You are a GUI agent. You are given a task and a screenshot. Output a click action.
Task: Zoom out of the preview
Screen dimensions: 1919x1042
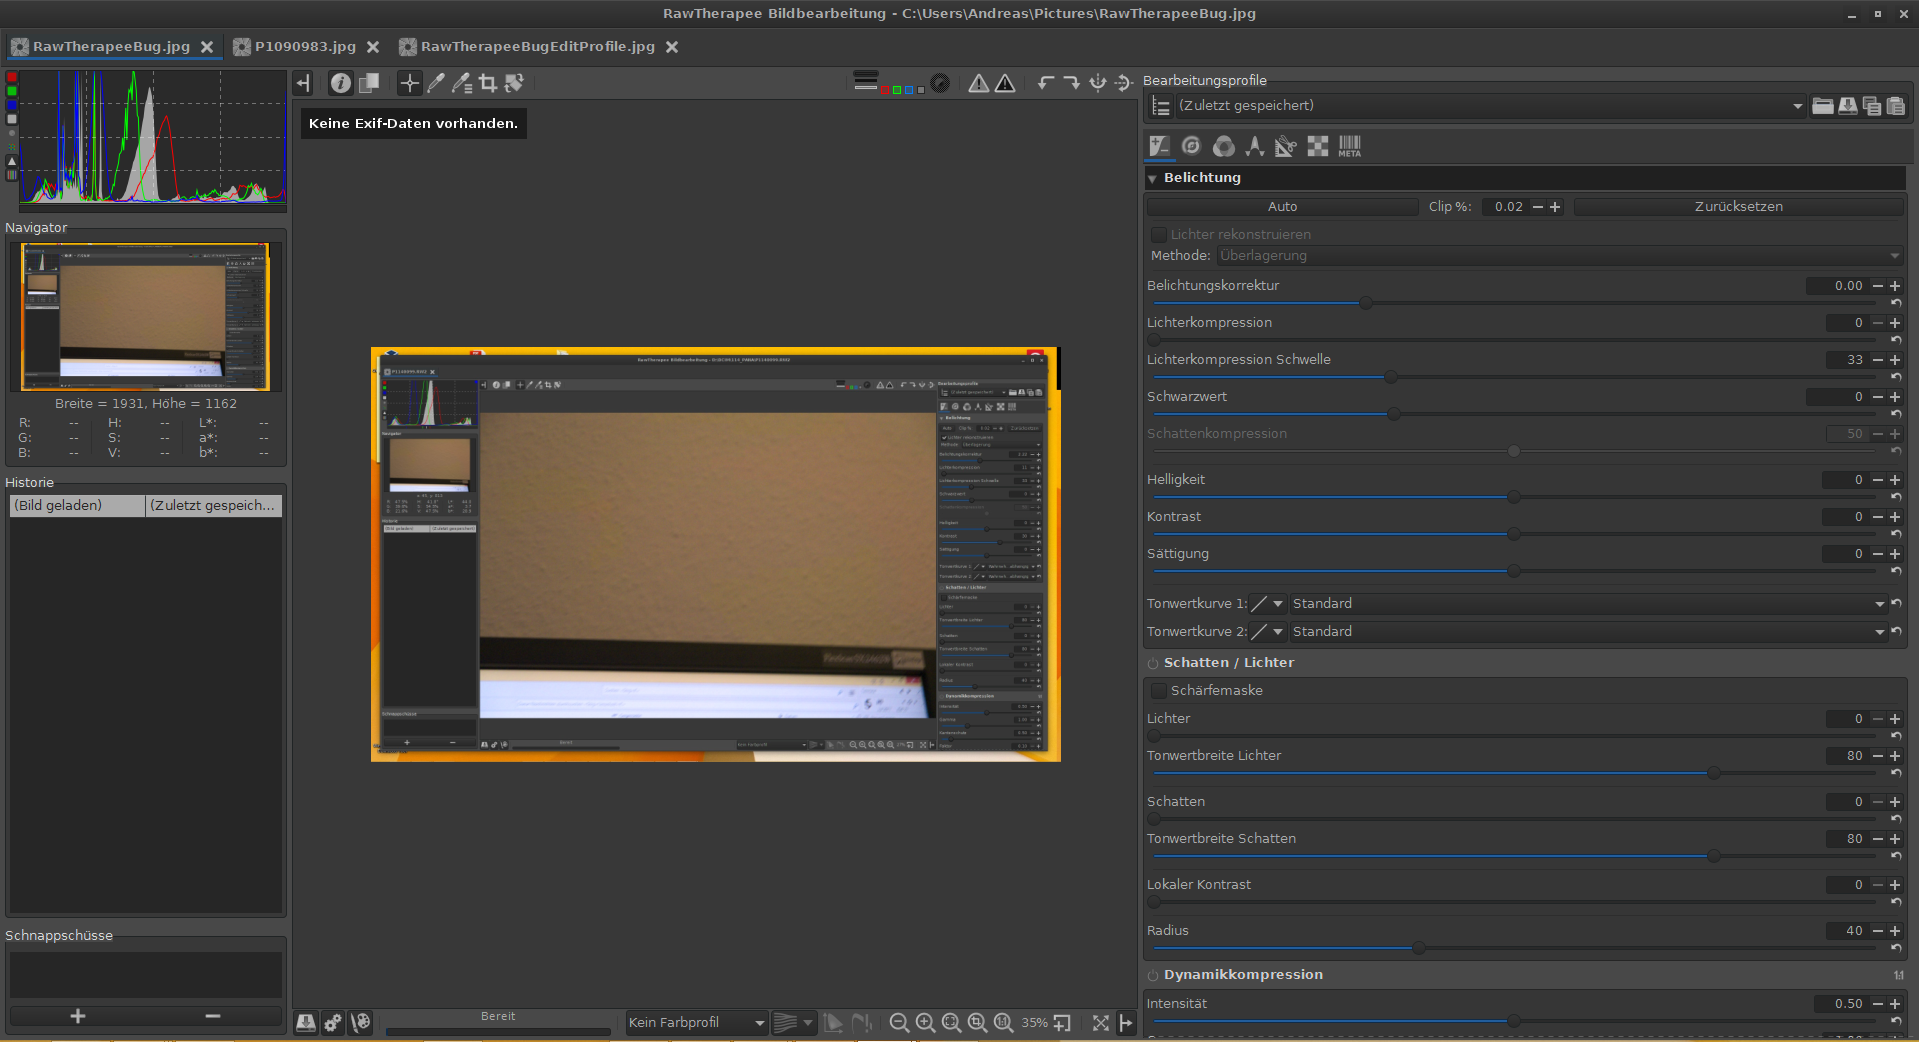click(x=899, y=1022)
